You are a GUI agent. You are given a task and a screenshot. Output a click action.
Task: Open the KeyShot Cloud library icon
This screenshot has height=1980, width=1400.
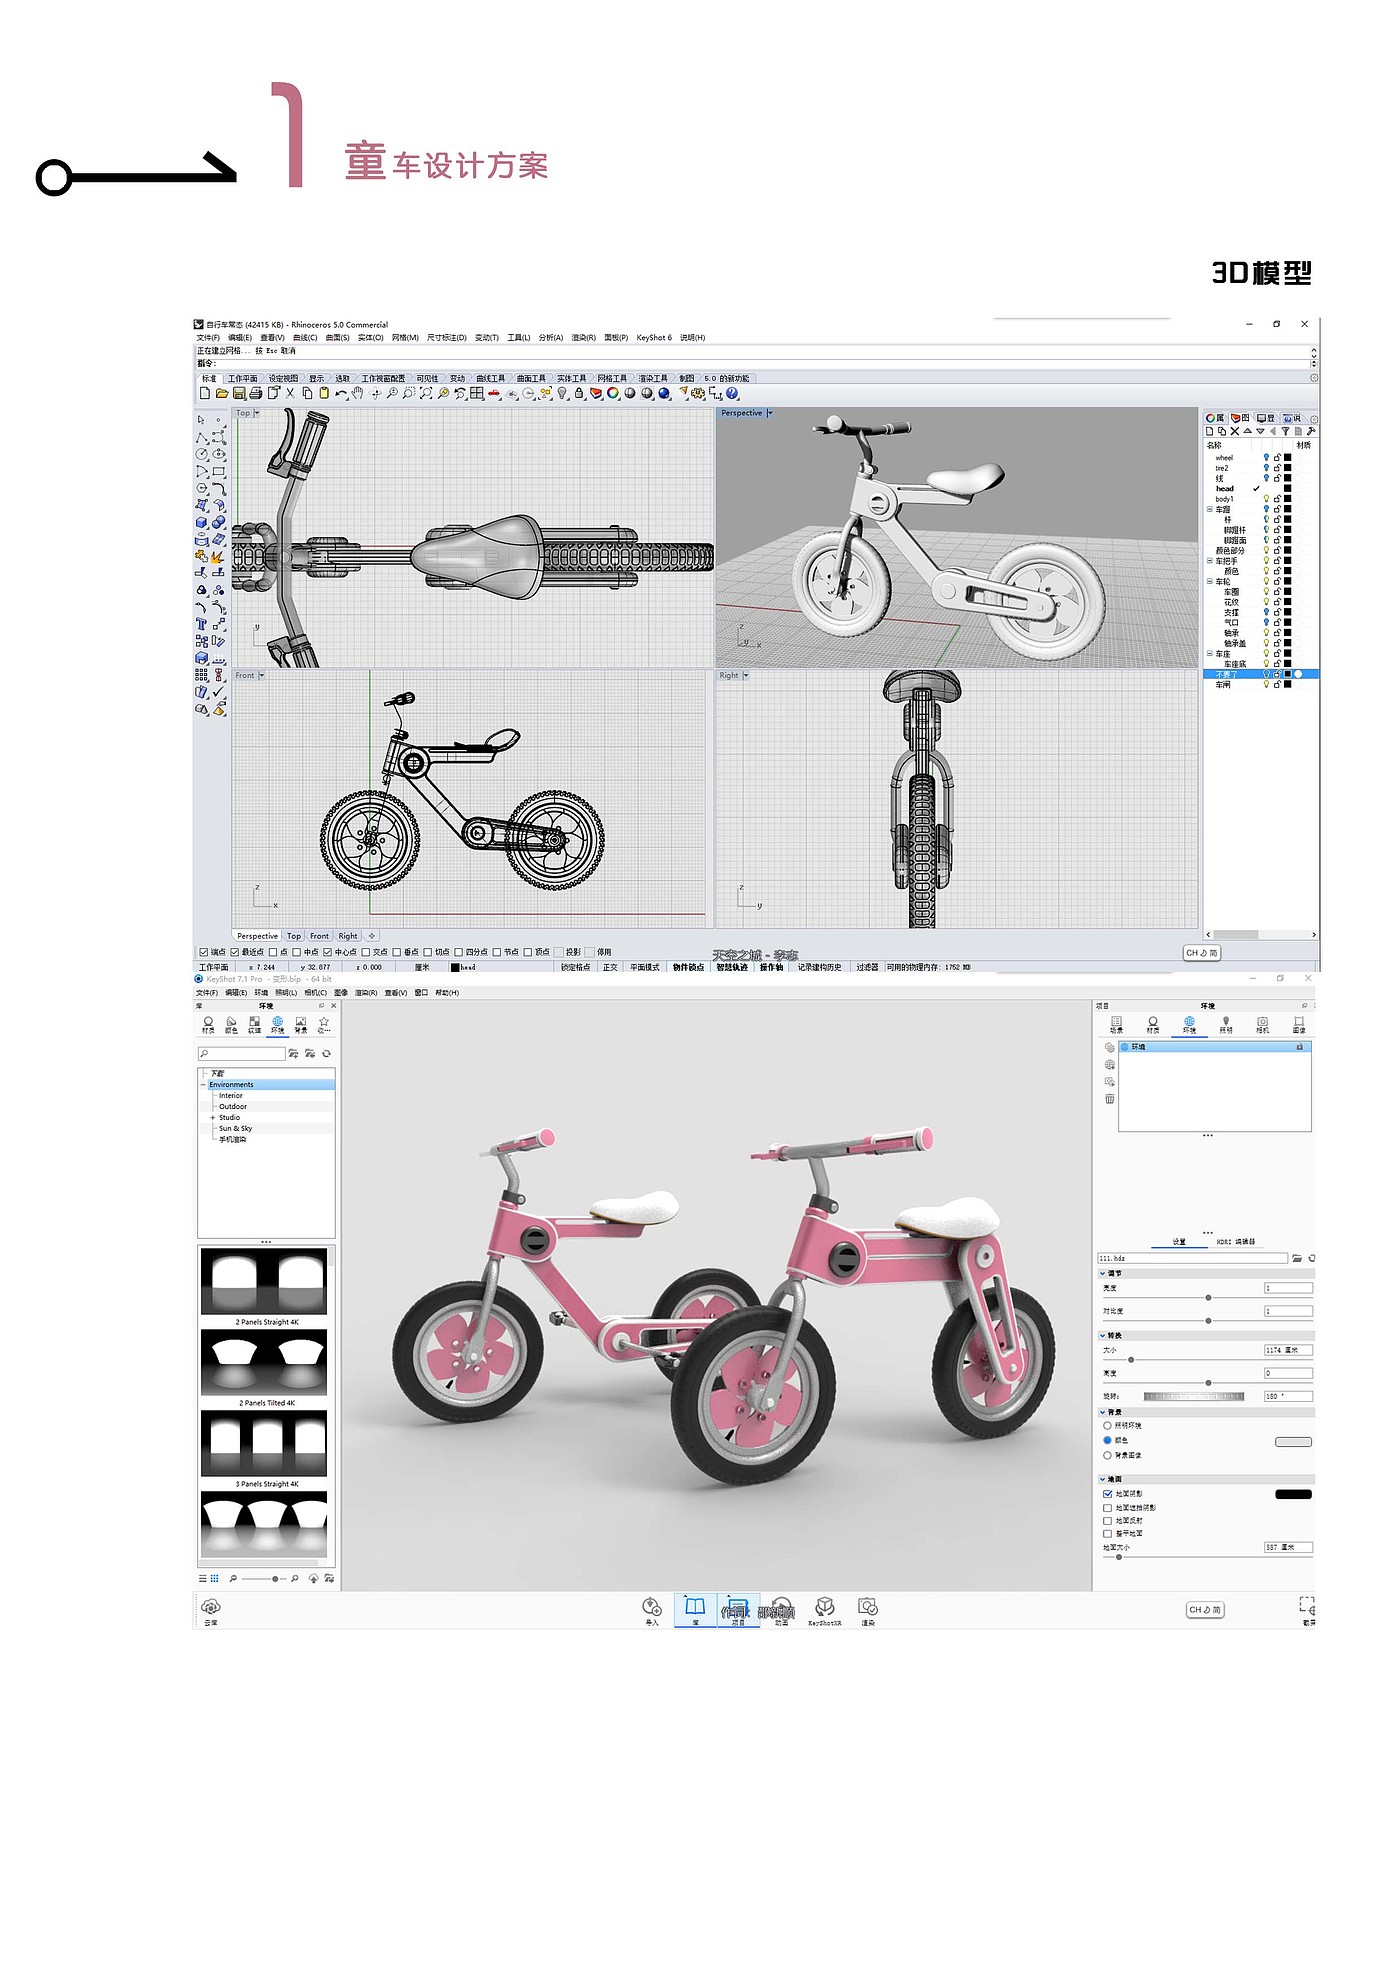(x=211, y=1608)
